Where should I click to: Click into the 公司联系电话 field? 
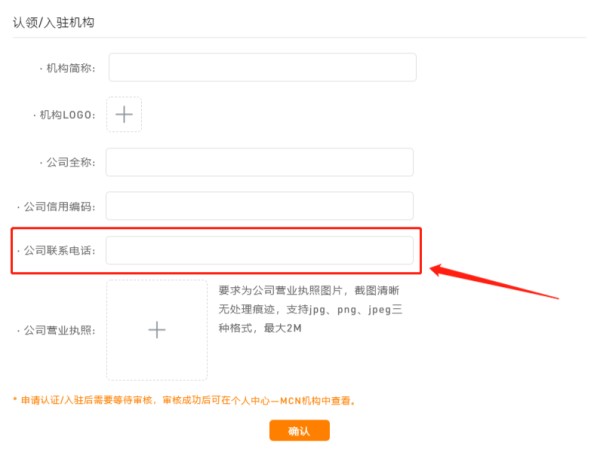pos(259,250)
